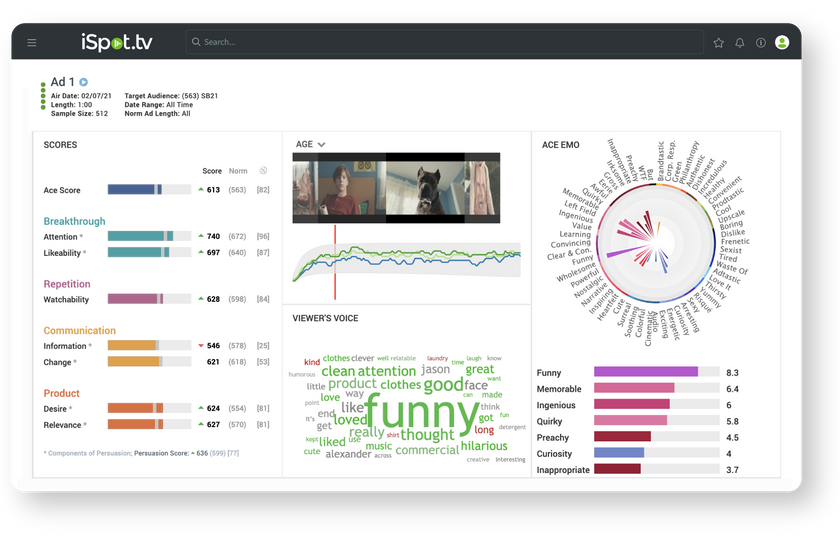Click the purple Funny emotion bar
This screenshot has width=840, height=554.
click(646, 372)
